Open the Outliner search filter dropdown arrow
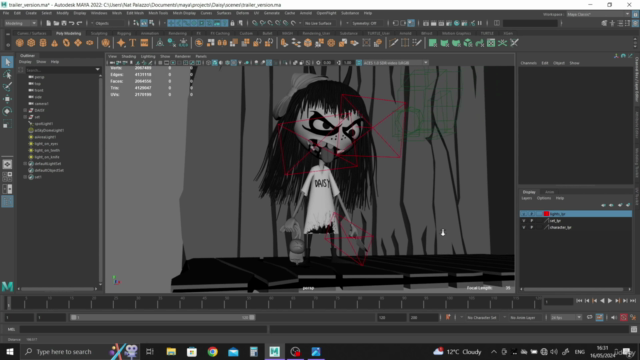This screenshot has height=360, width=640. pos(98,70)
